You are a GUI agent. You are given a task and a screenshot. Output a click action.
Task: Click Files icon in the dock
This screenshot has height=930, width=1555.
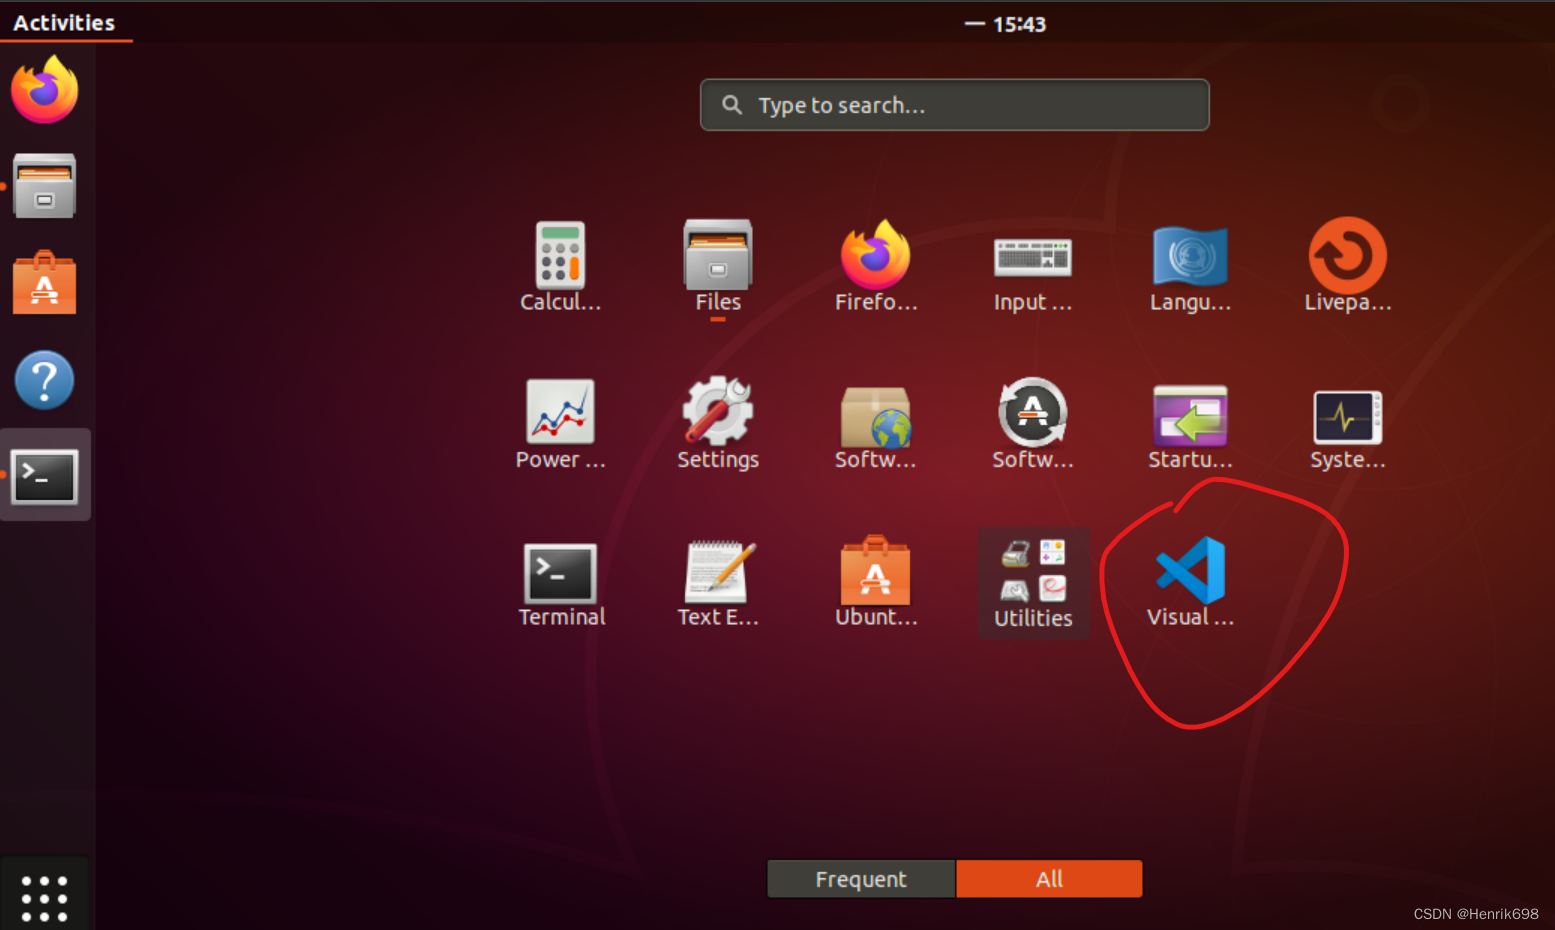pyautogui.click(x=44, y=185)
